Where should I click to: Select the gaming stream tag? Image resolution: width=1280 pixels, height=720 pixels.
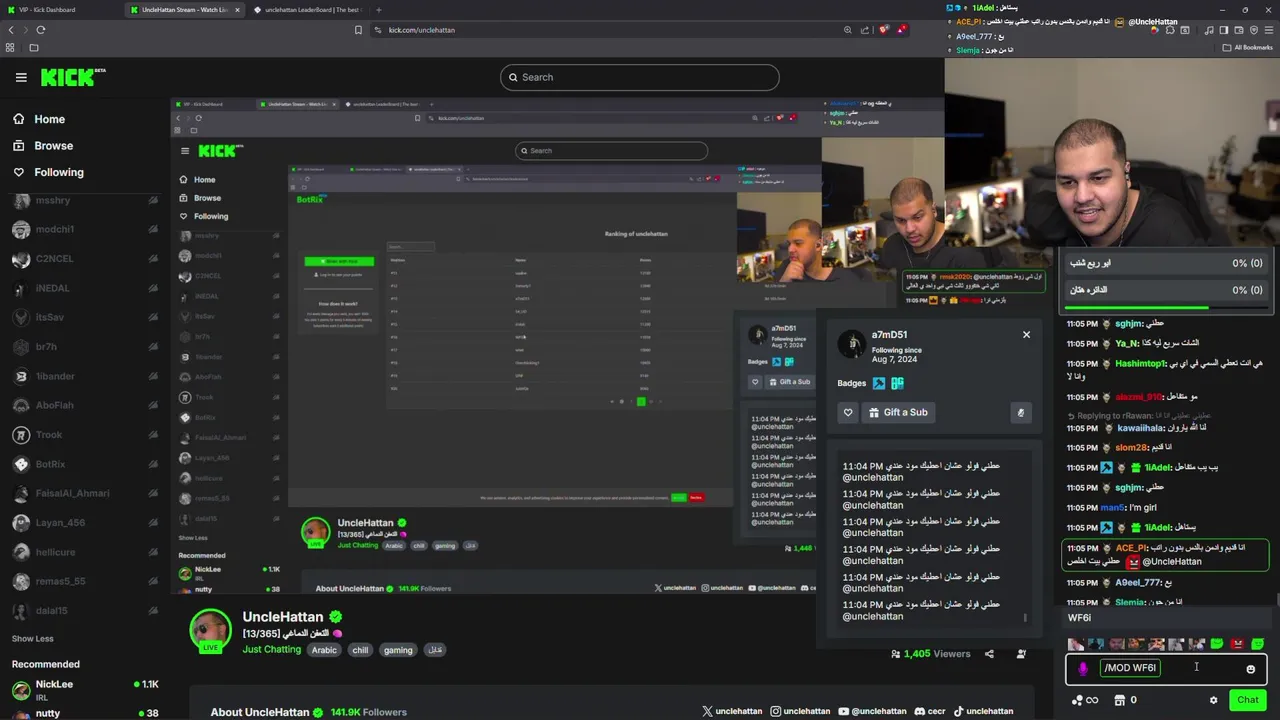398,650
